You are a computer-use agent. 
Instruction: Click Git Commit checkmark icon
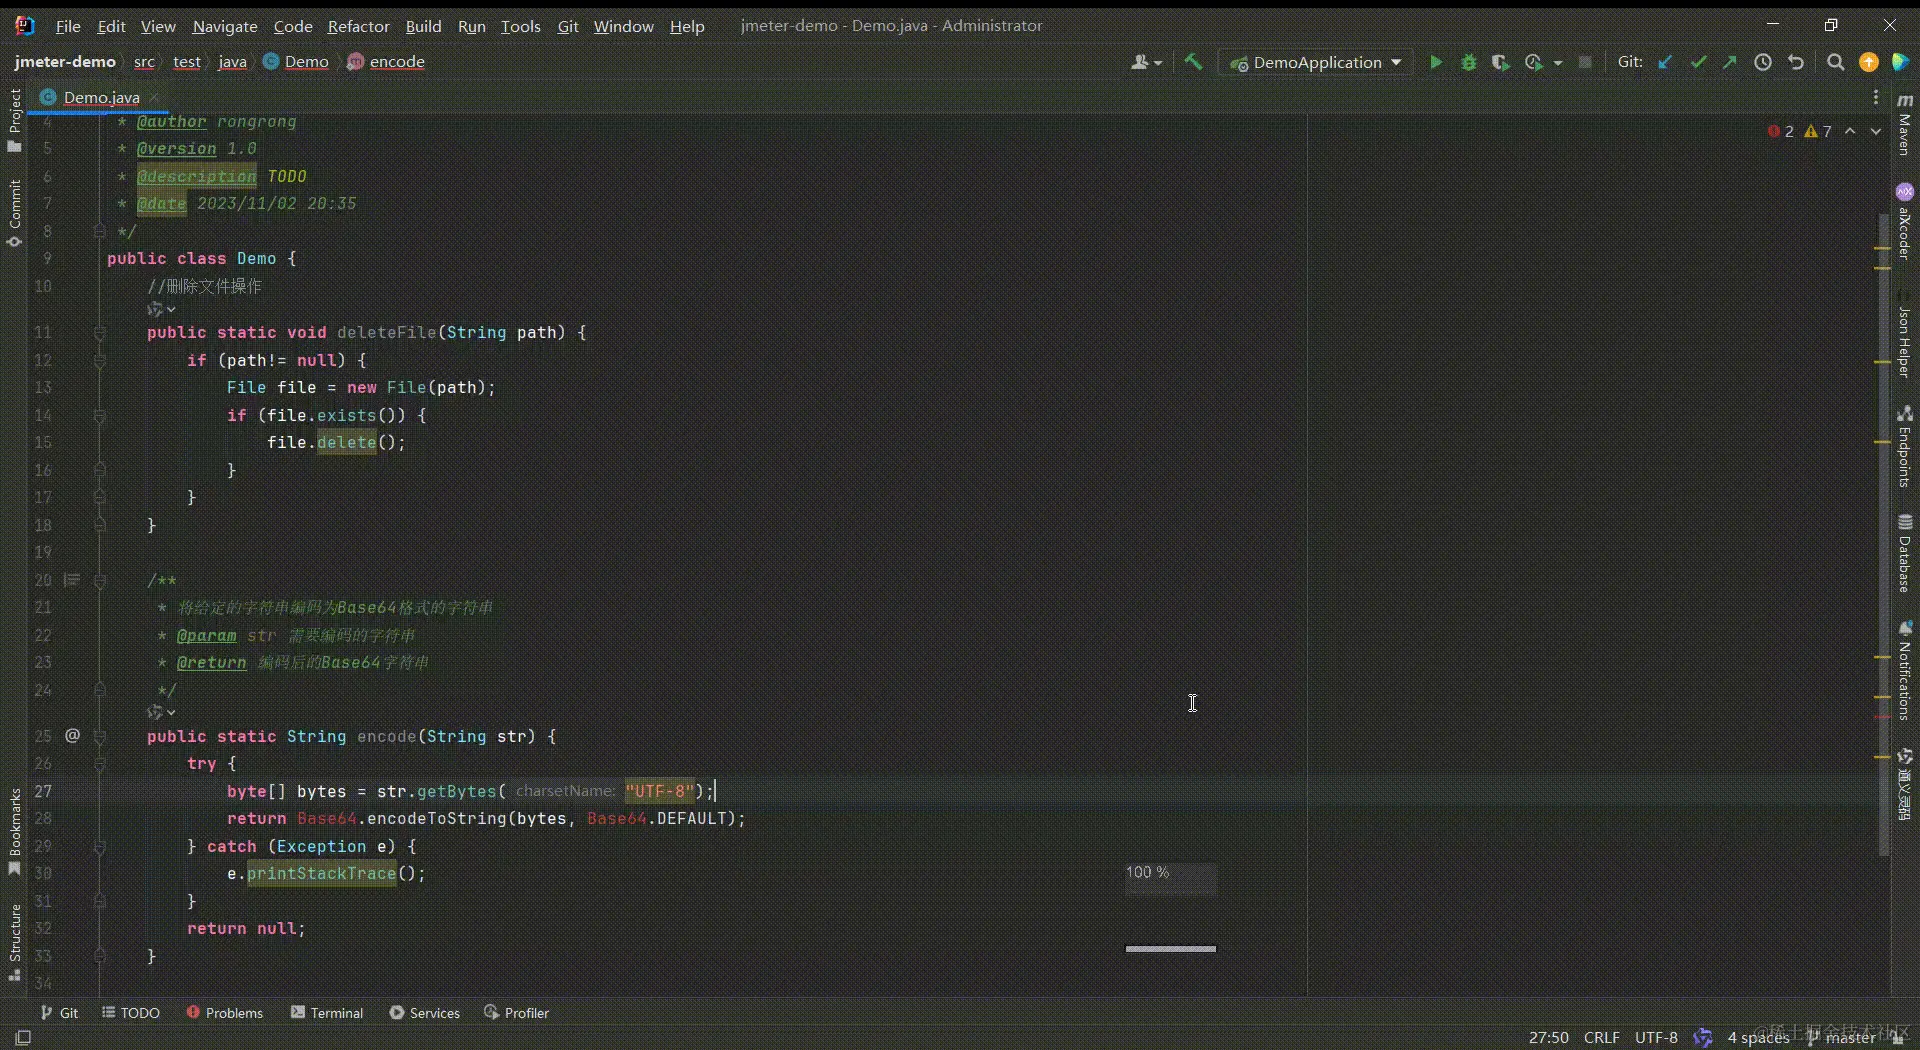(x=1698, y=62)
